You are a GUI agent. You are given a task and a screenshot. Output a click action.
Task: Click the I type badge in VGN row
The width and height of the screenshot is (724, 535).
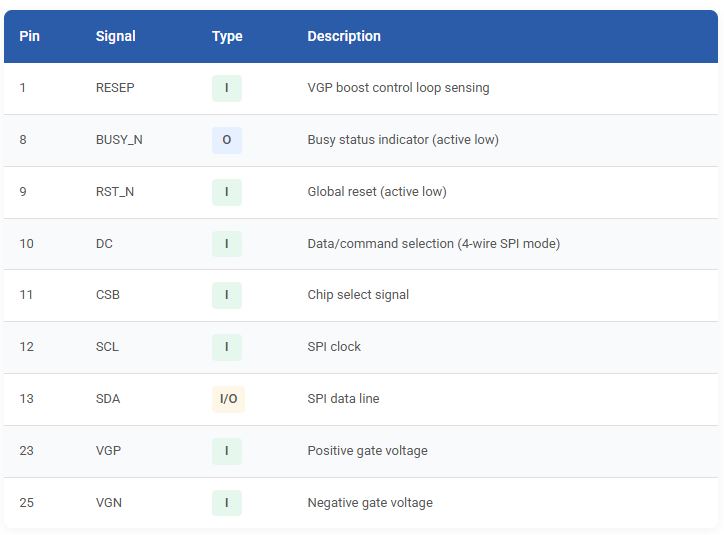pos(227,503)
